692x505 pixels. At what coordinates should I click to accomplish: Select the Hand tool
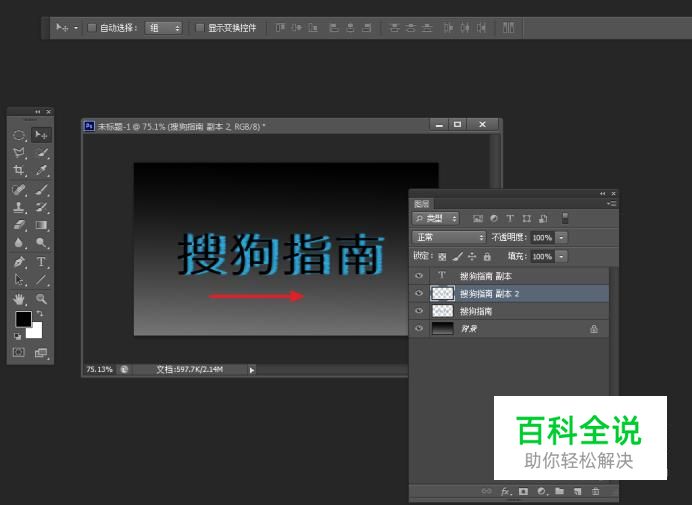(19, 299)
